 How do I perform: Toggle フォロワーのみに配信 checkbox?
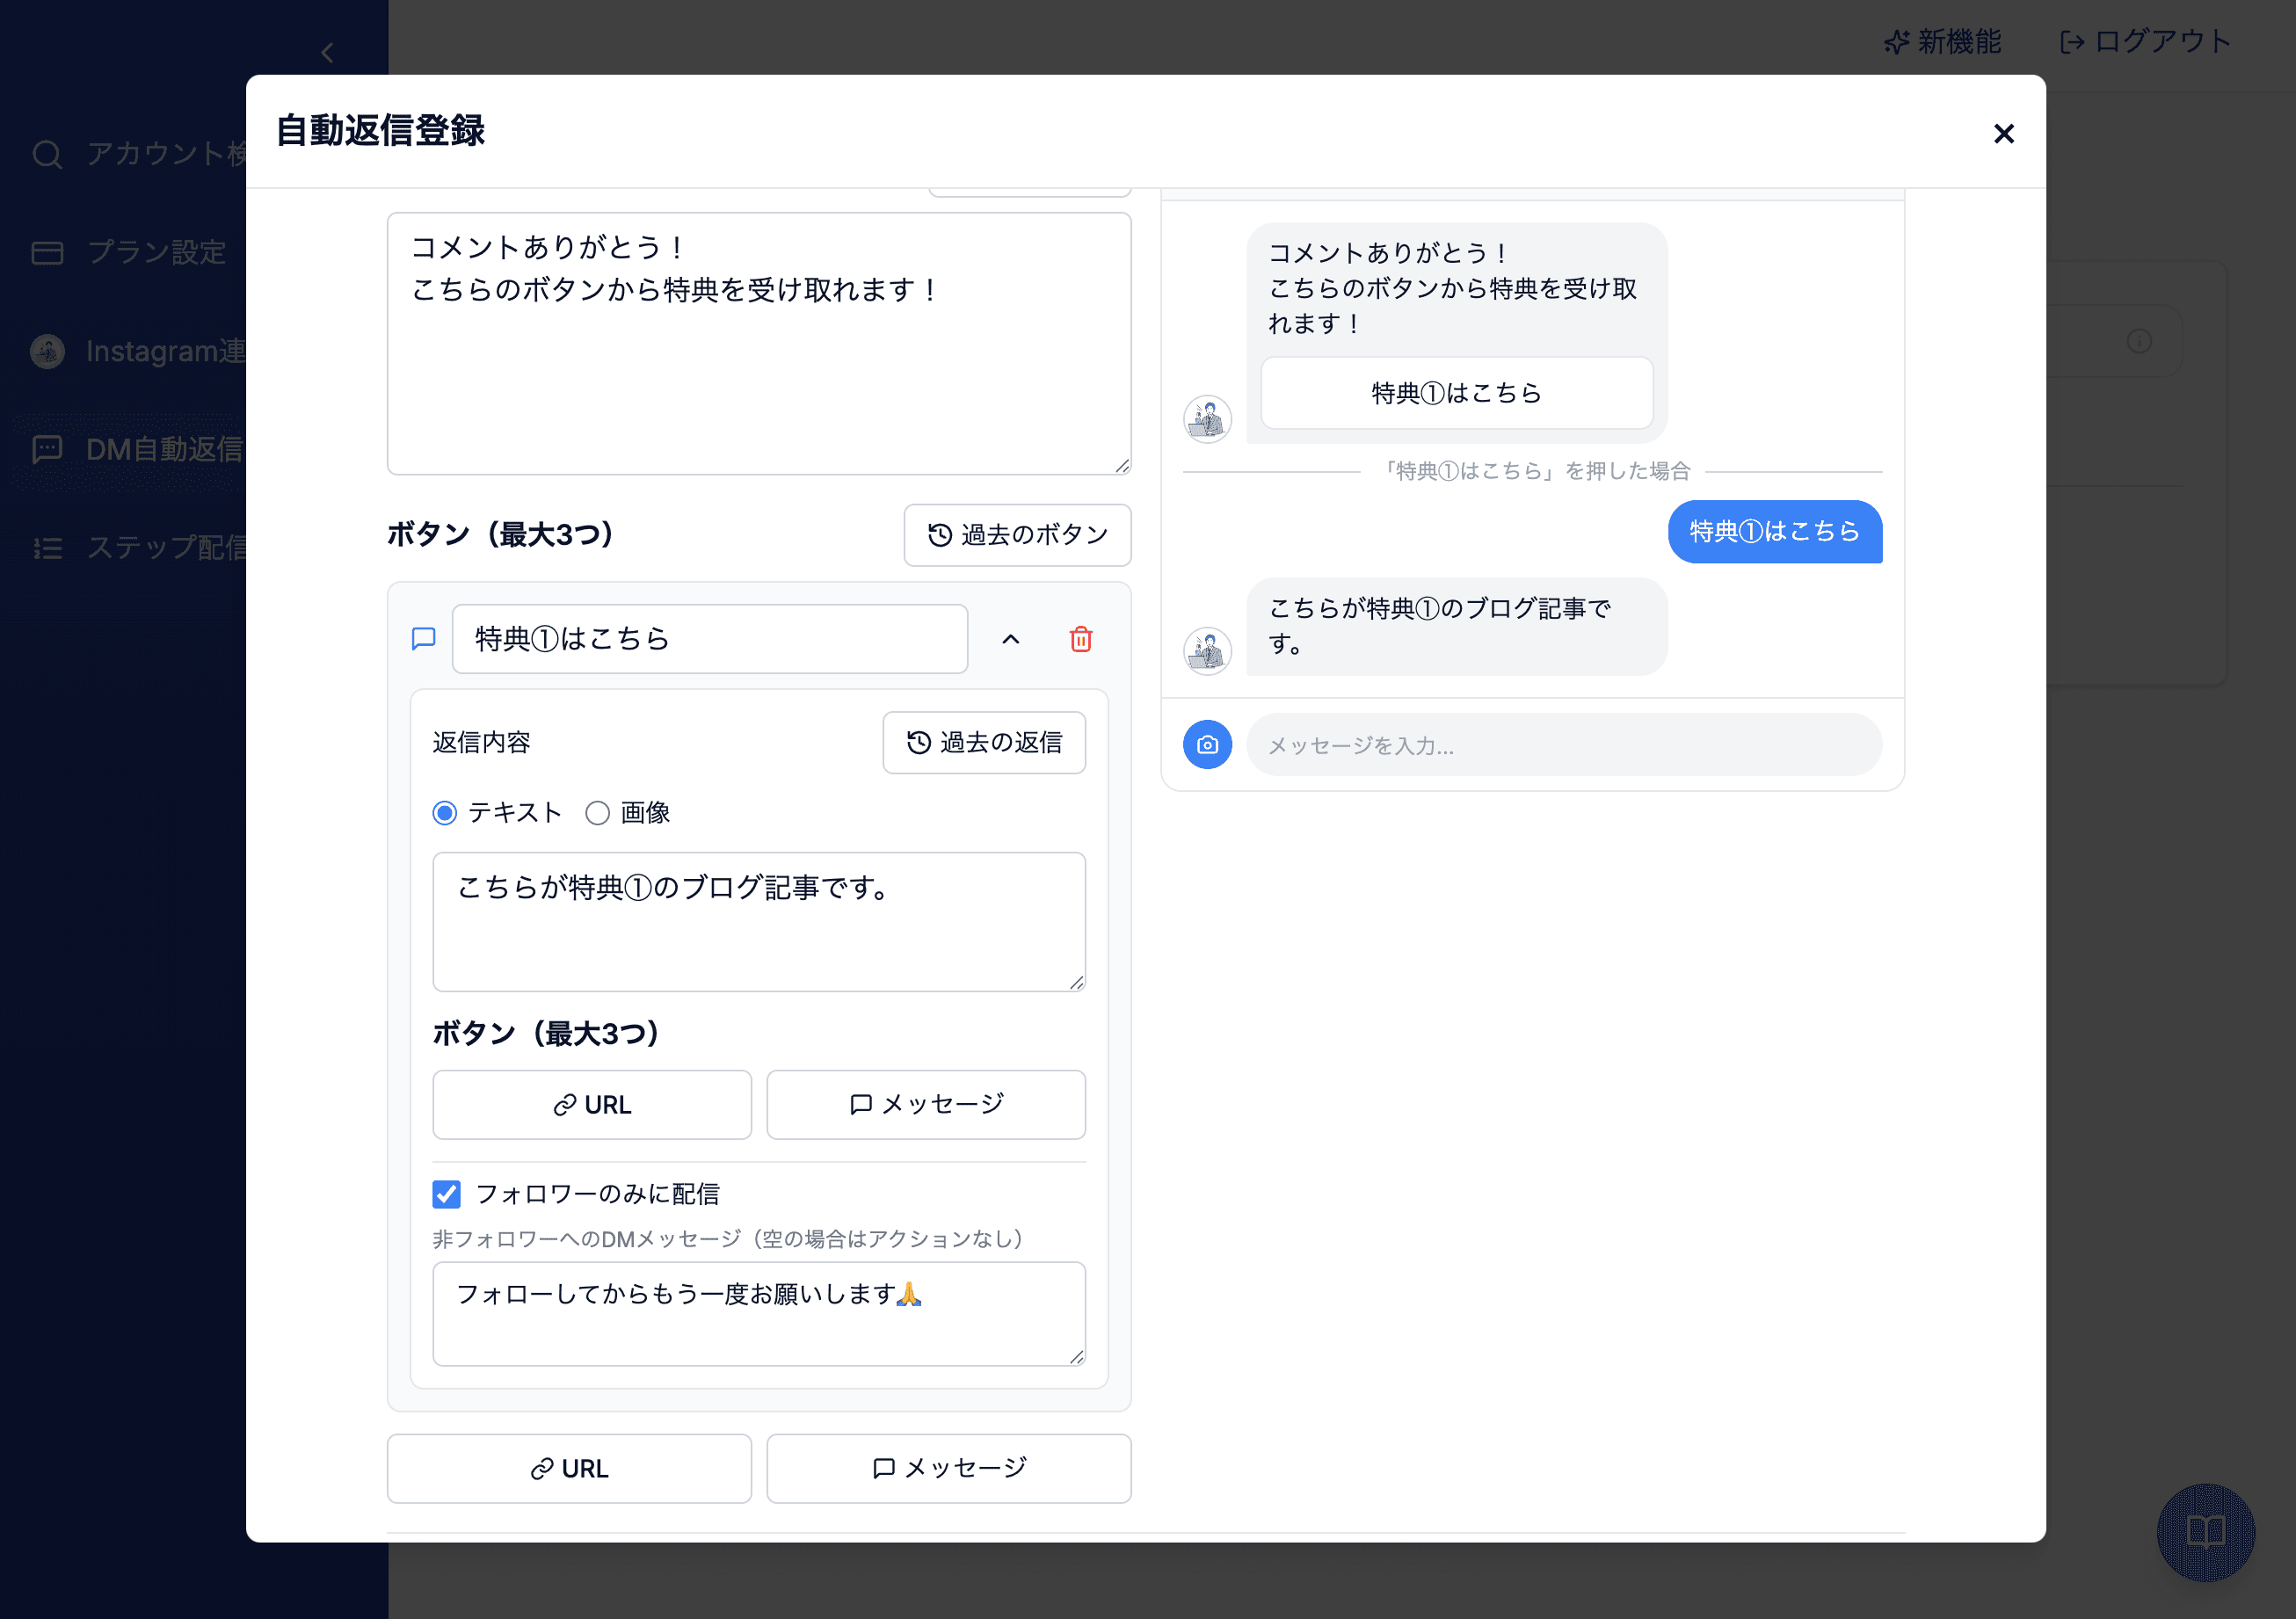[x=446, y=1194]
